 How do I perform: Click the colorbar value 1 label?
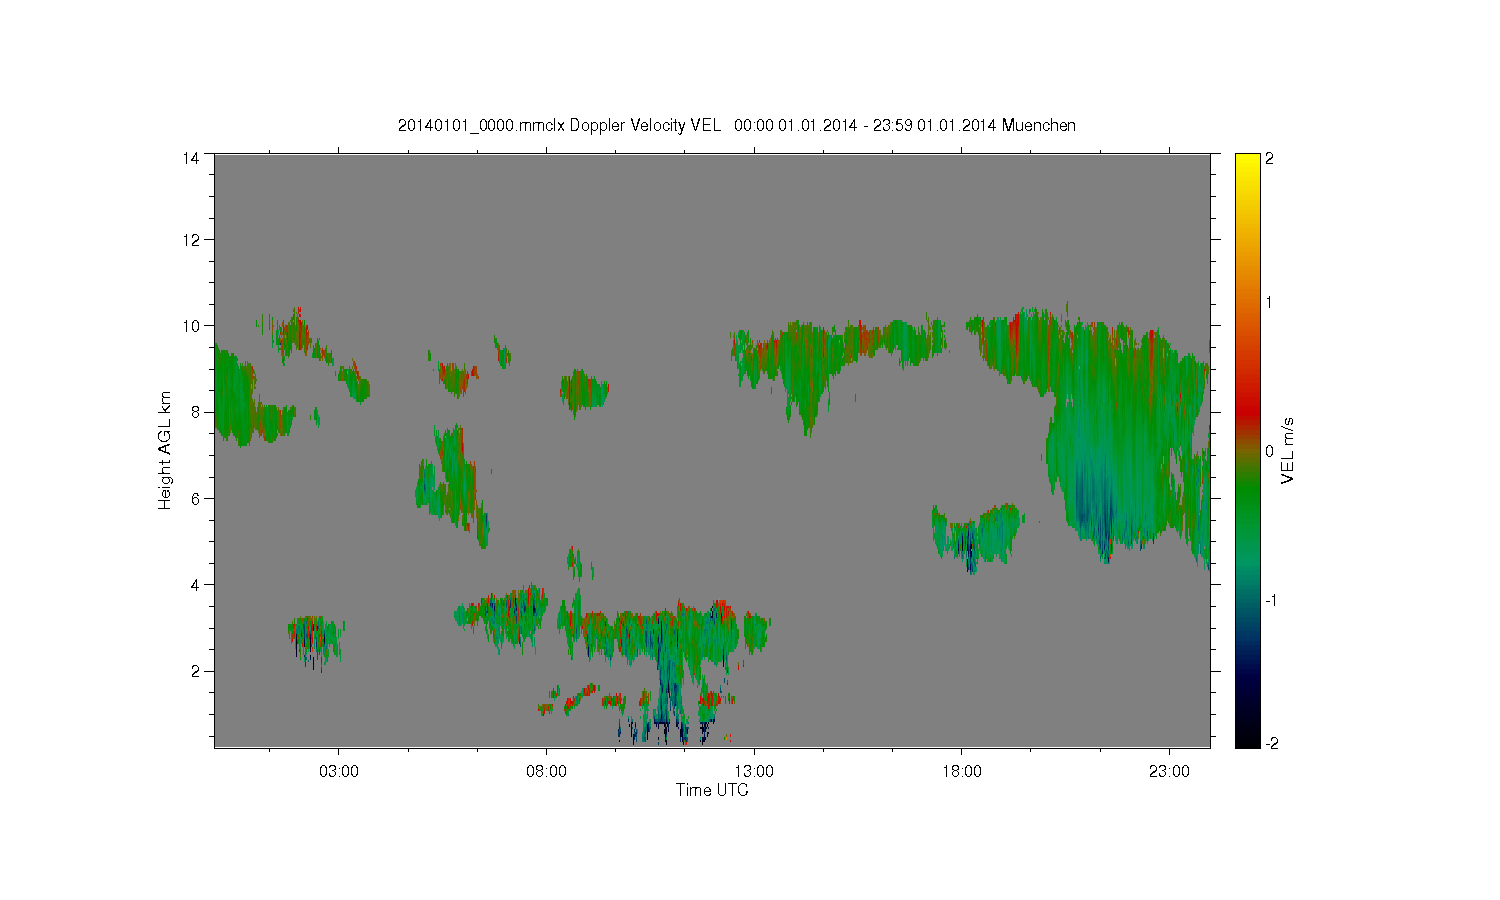tap(1270, 303)
